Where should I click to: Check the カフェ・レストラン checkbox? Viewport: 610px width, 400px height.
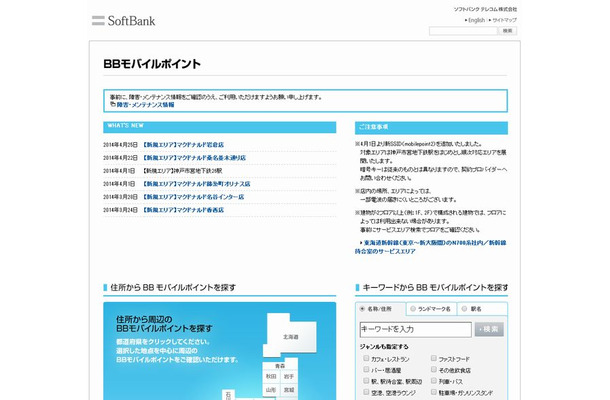(366, 358)
